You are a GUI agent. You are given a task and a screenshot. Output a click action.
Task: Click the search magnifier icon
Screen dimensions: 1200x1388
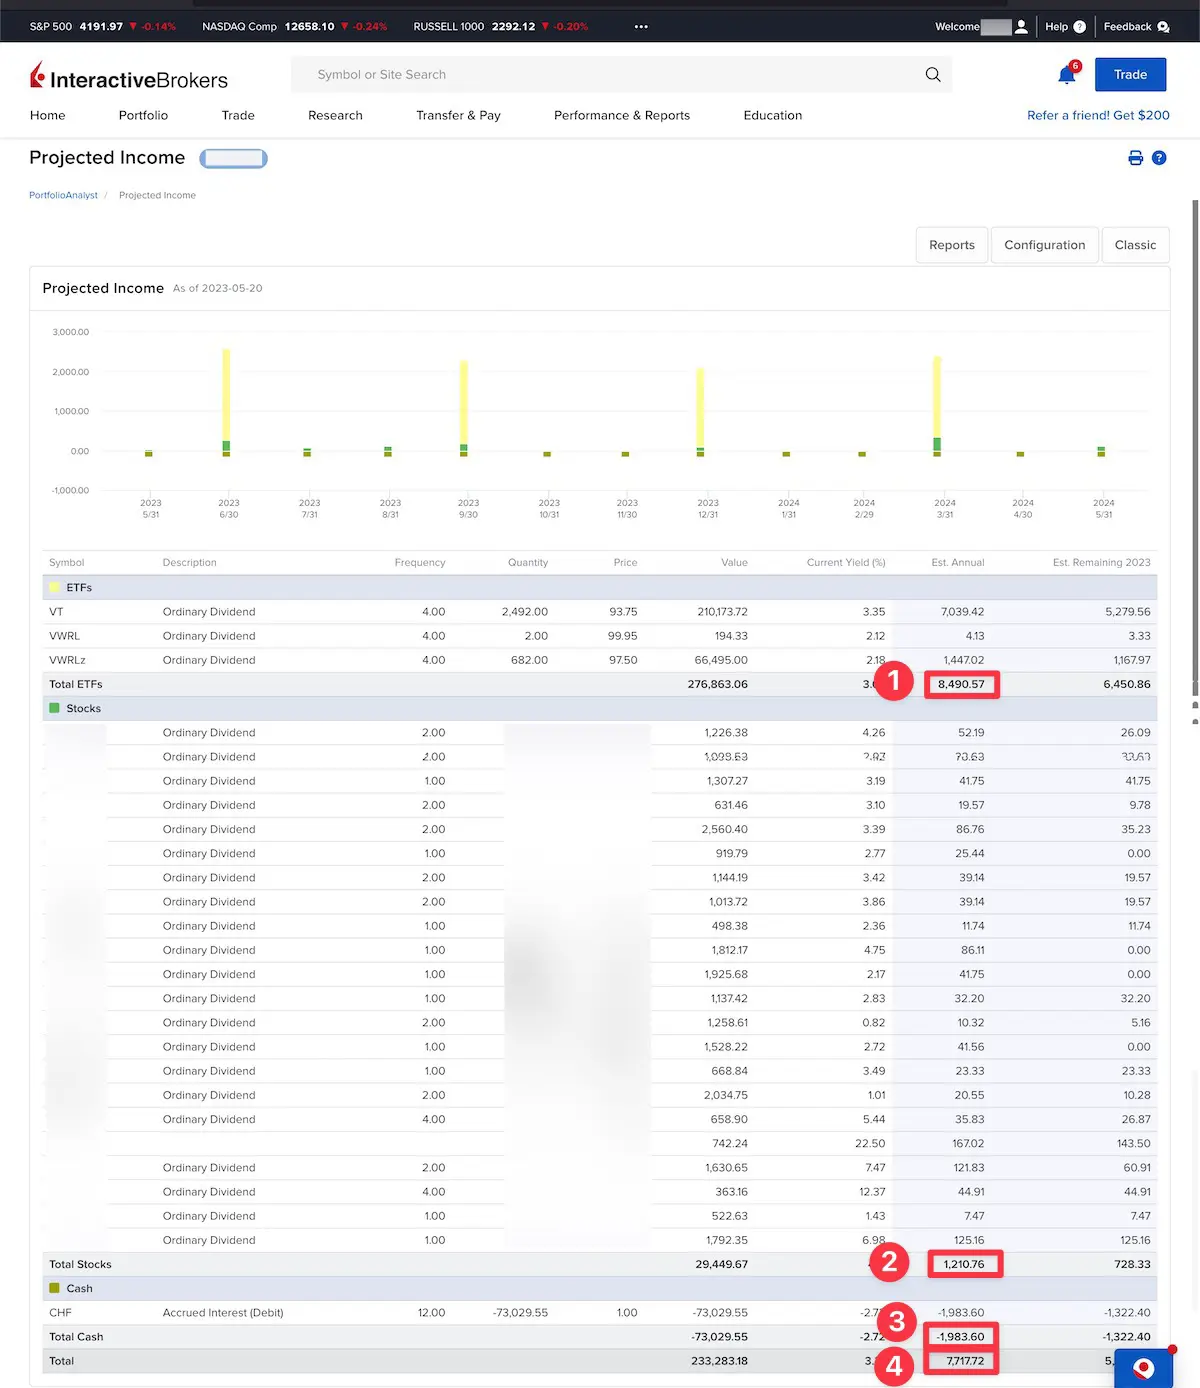coord(933,74)
